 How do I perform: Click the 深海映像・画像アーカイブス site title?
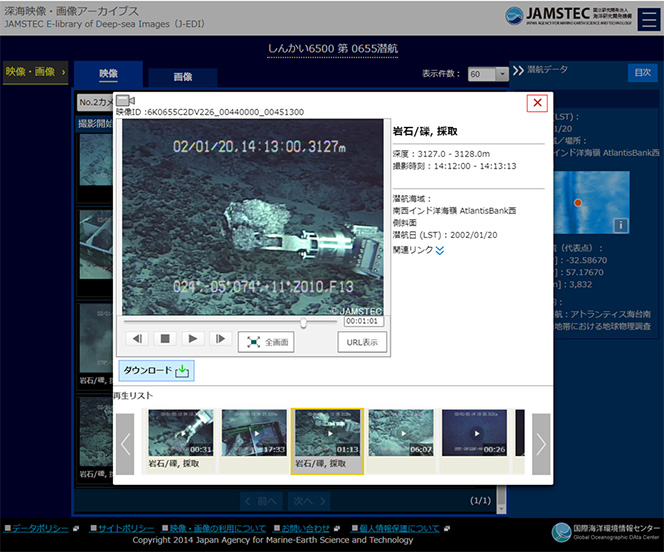[x=72, y=11]
